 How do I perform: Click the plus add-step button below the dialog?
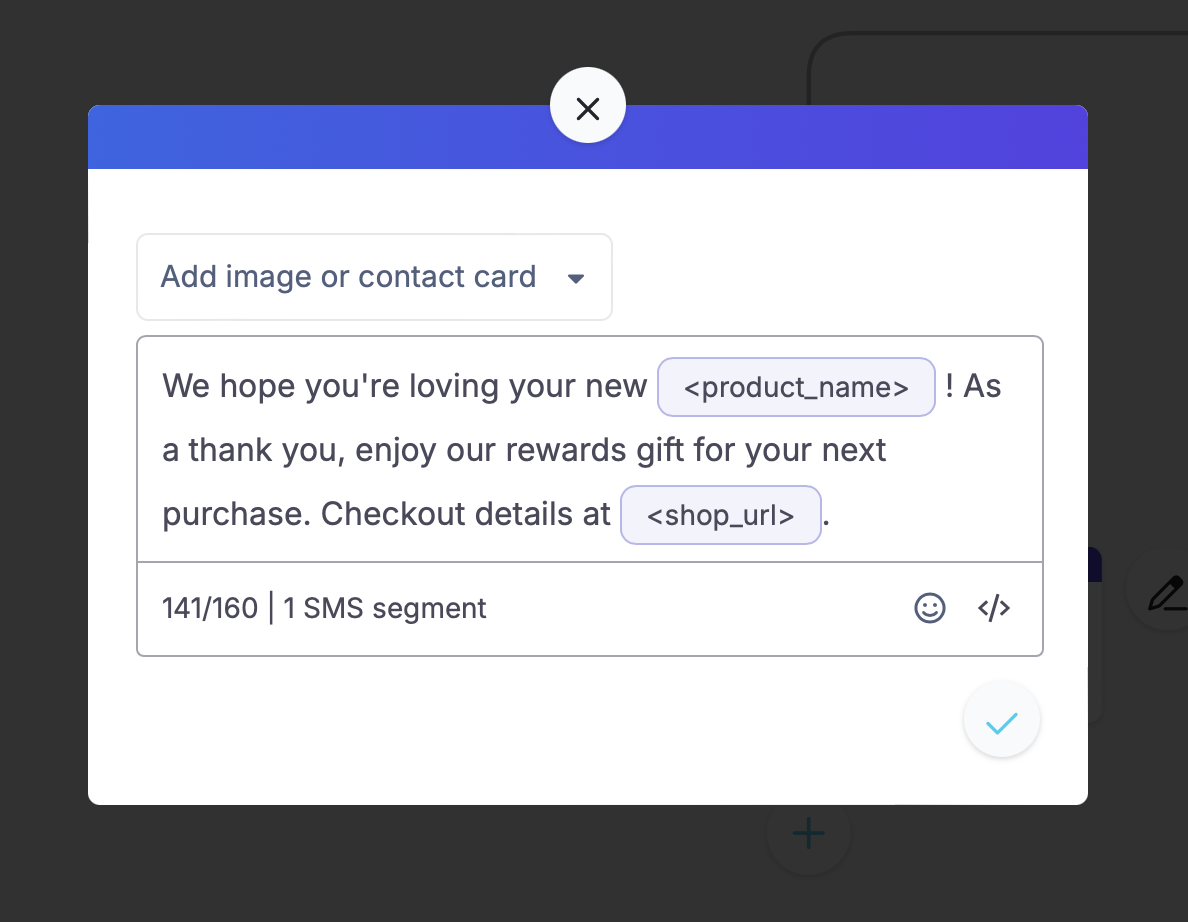[x=808, y=833]
